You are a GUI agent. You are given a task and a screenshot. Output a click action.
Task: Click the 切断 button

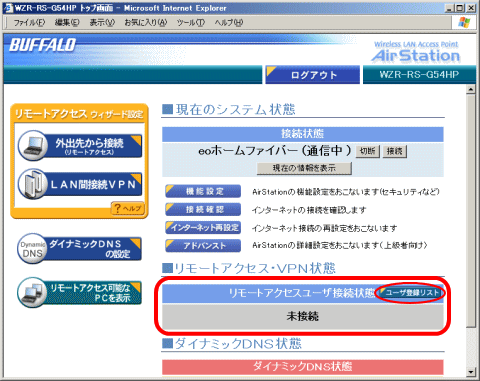pyautogui.click(x=368, y=151)
